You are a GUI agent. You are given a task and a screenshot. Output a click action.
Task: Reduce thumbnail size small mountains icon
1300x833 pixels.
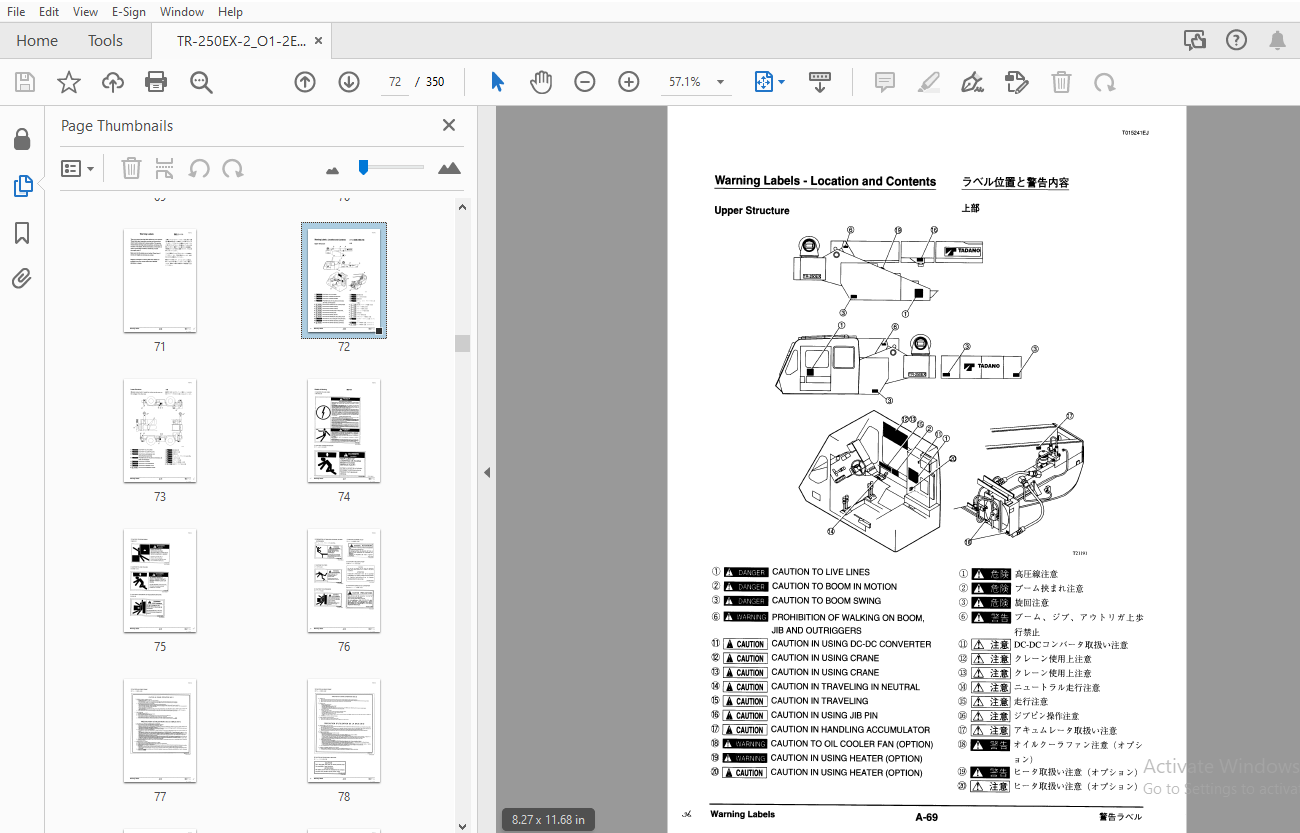coord(333,170)
